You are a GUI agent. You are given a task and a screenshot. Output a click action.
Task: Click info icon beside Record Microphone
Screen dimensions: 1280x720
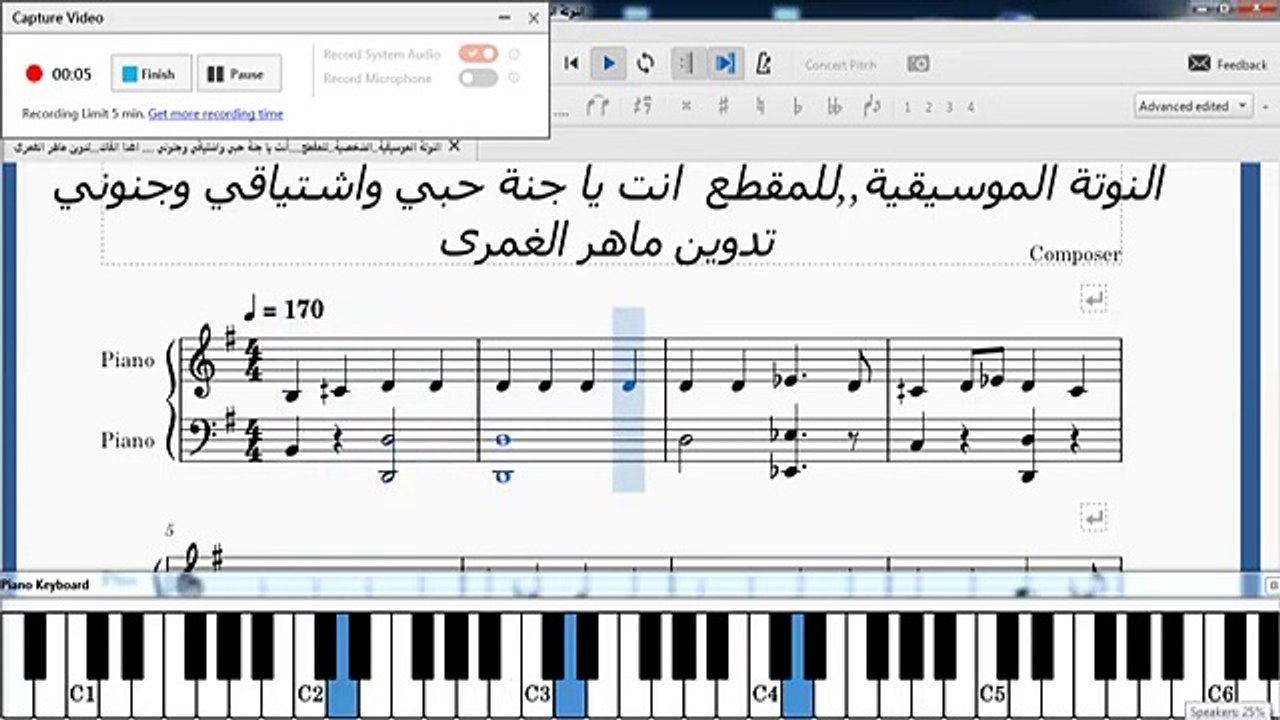(x=514, y=78)
